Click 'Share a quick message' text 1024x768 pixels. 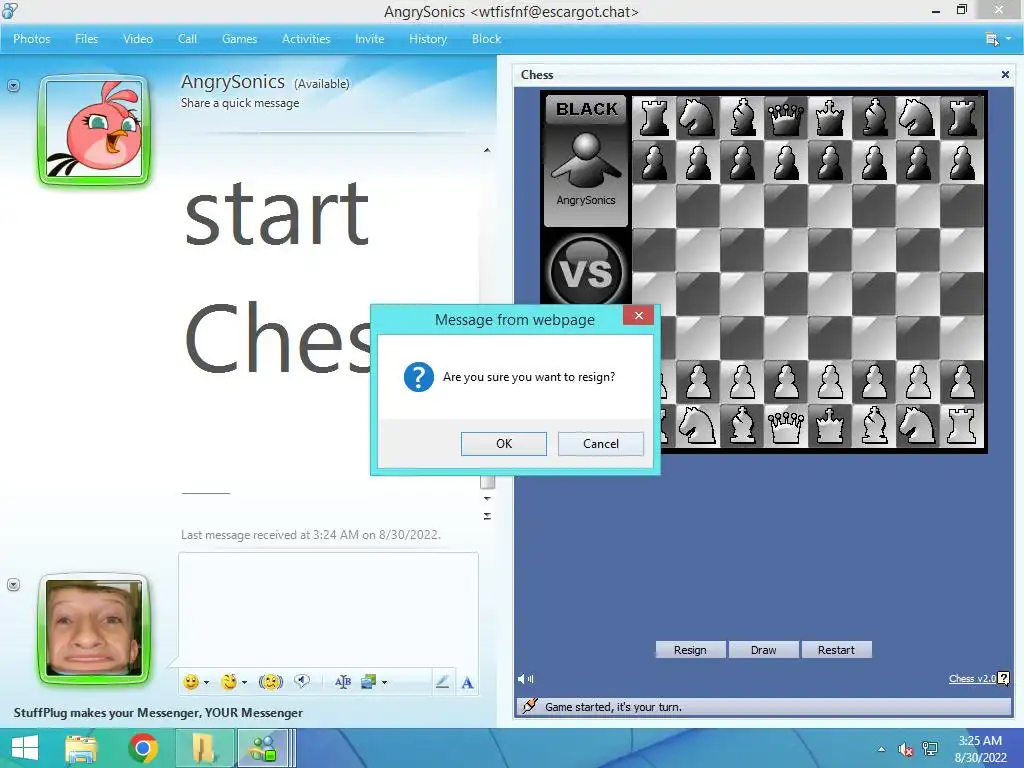pyautogui.click(x=240, y=103)
